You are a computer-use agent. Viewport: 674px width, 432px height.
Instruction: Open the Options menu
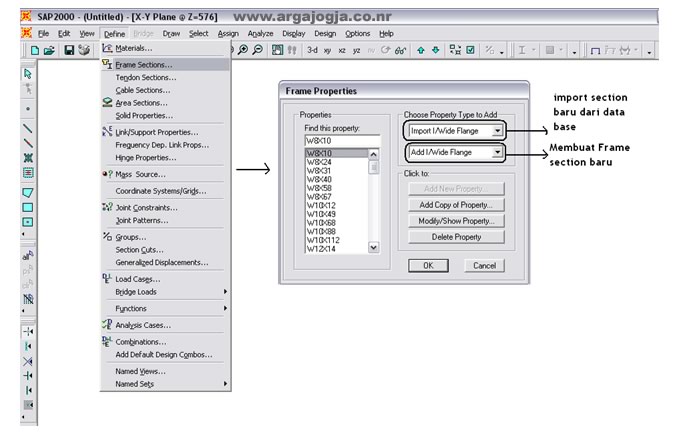(x=358, y=34)
